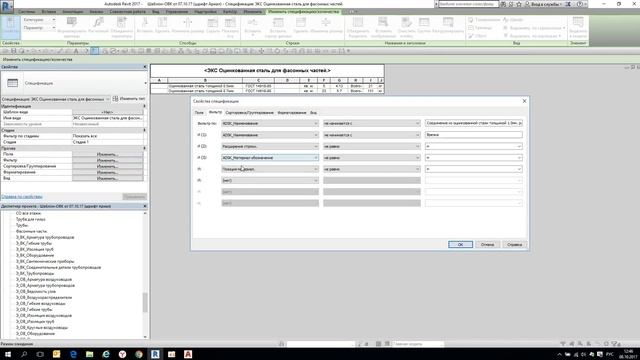Viewport: 640px width, 360px height.
Task: Open File Explorer from the taskbar
Action: (x=89, y=354)
